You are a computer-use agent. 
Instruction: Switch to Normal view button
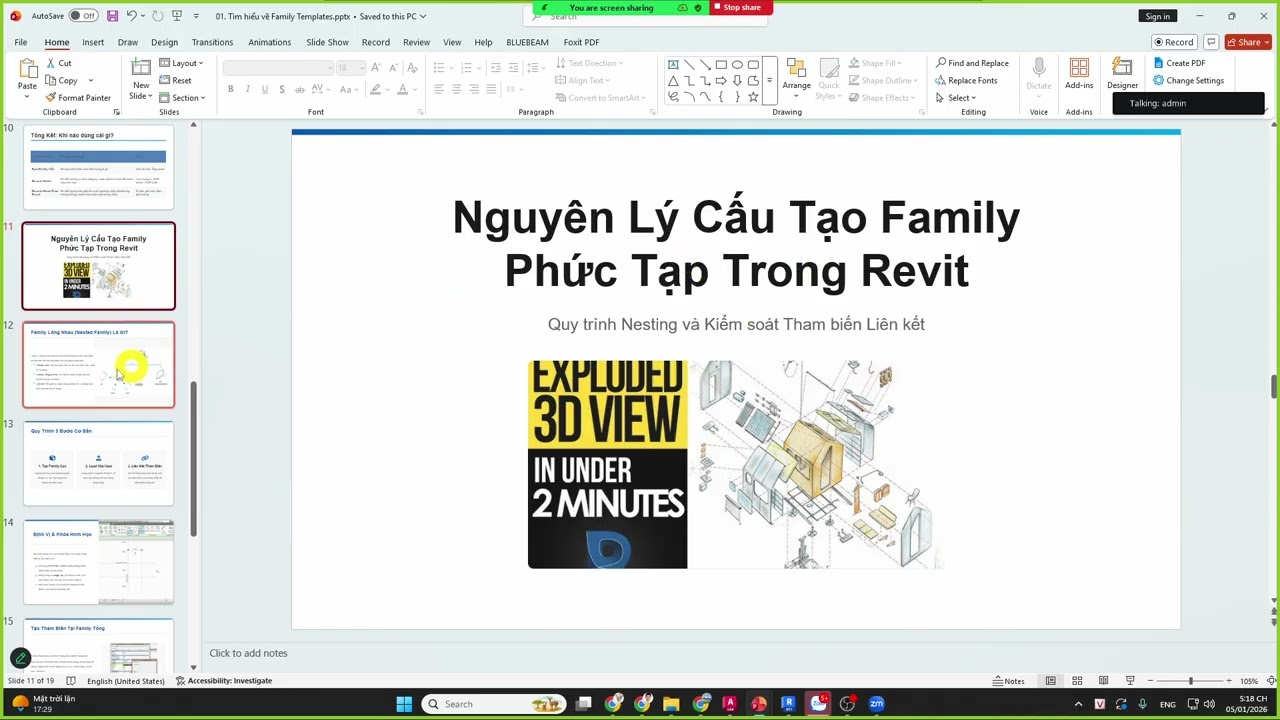(x=1050, y=681)
